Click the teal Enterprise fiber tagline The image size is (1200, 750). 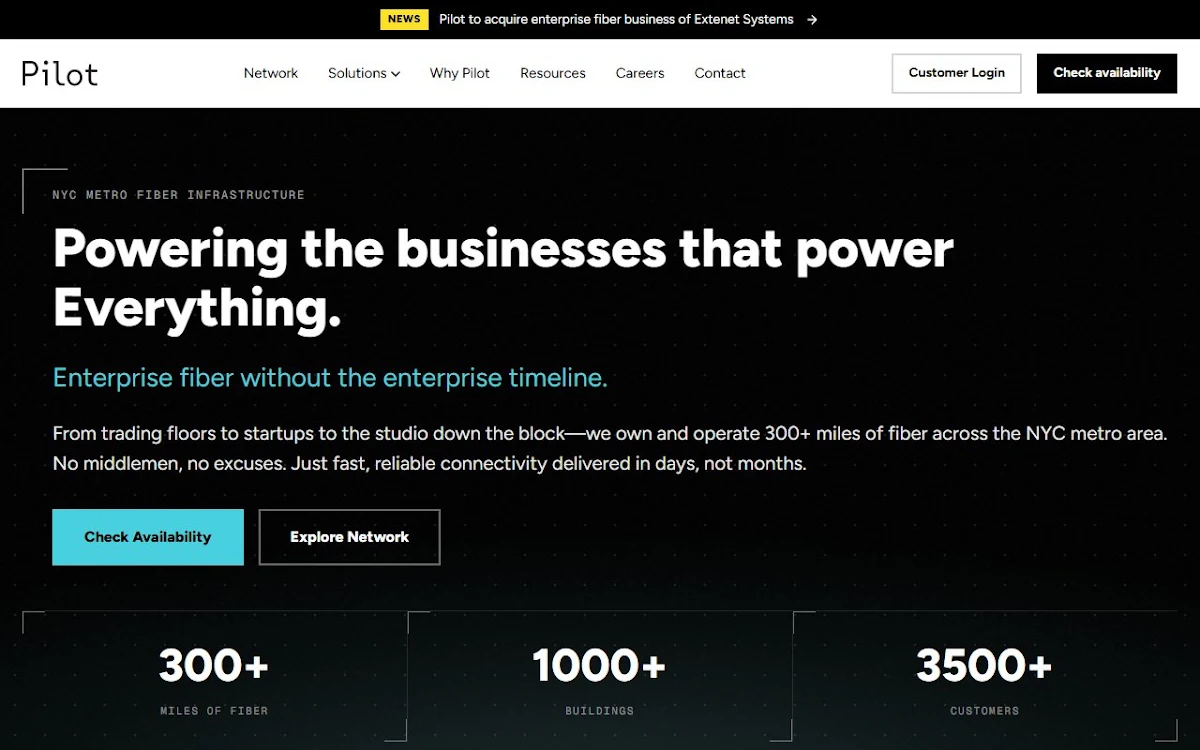pyautogui.click(x=330, y=378)
